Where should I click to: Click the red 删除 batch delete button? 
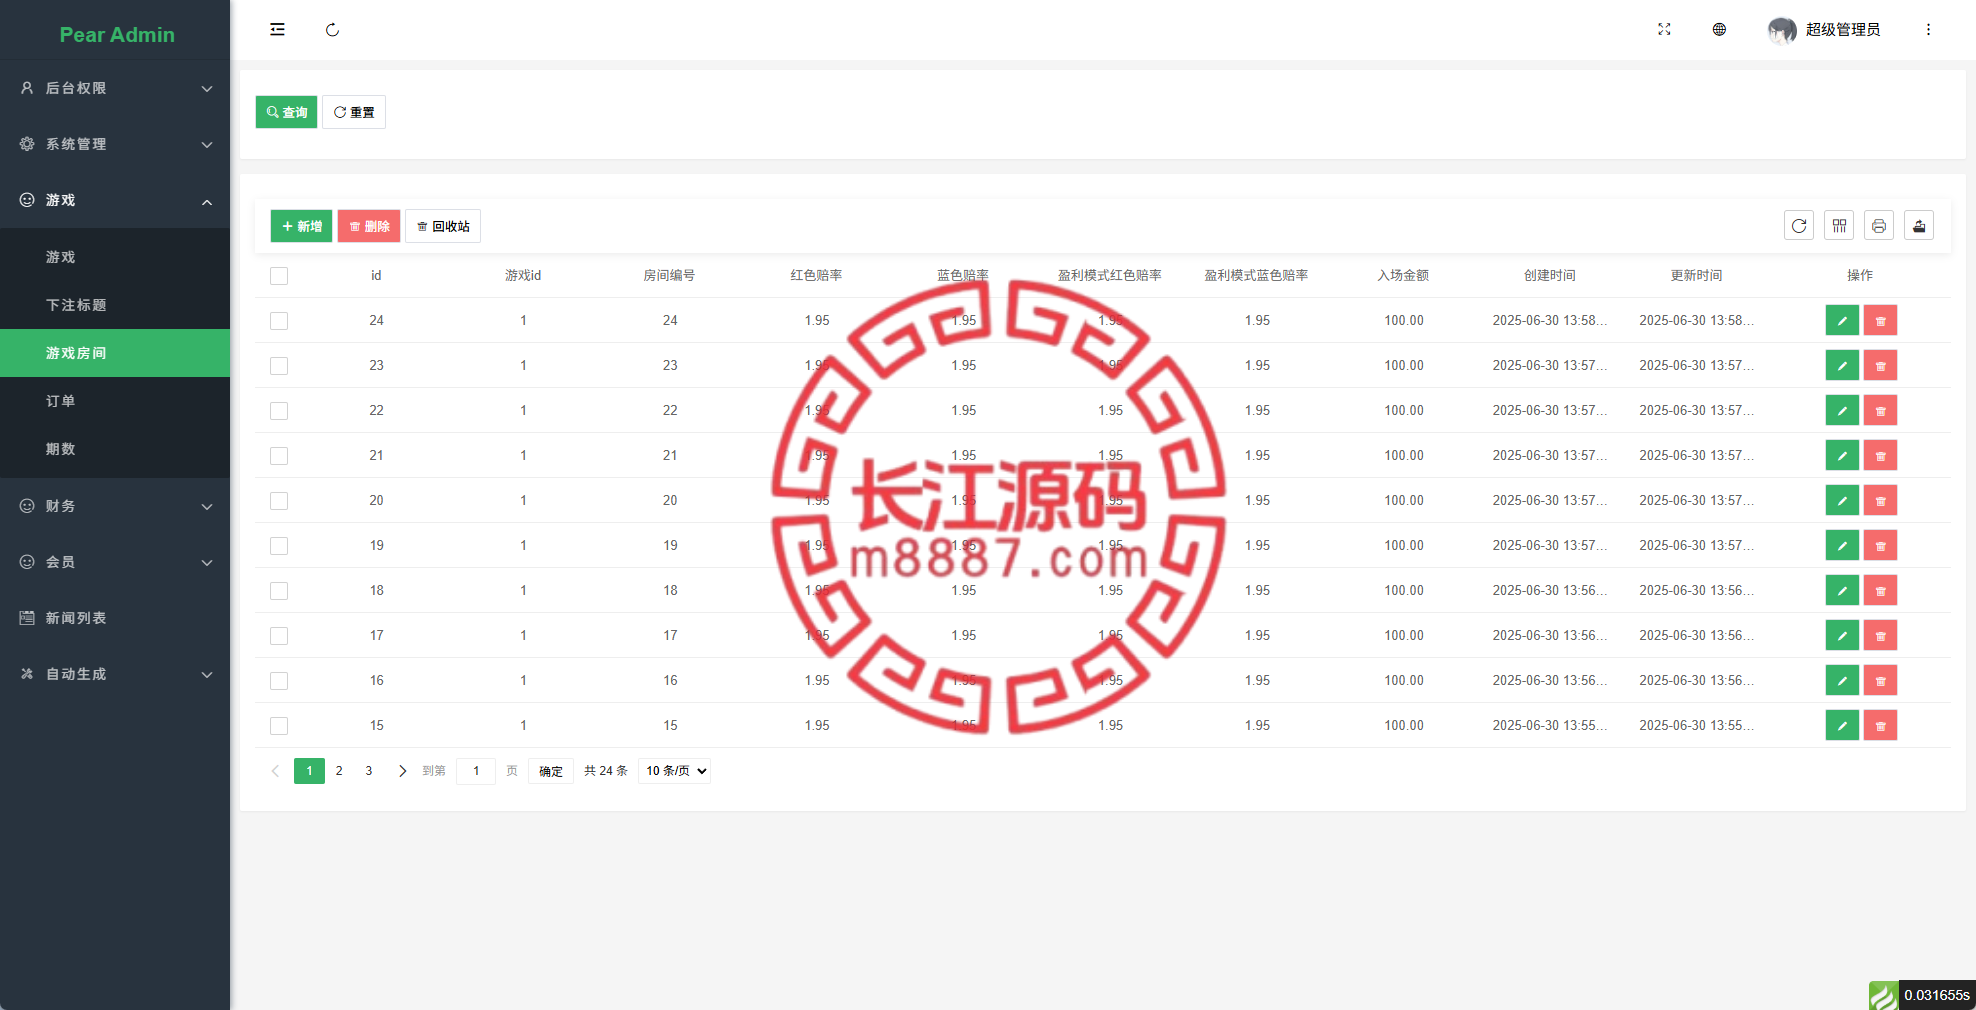(x=369, y=226)
